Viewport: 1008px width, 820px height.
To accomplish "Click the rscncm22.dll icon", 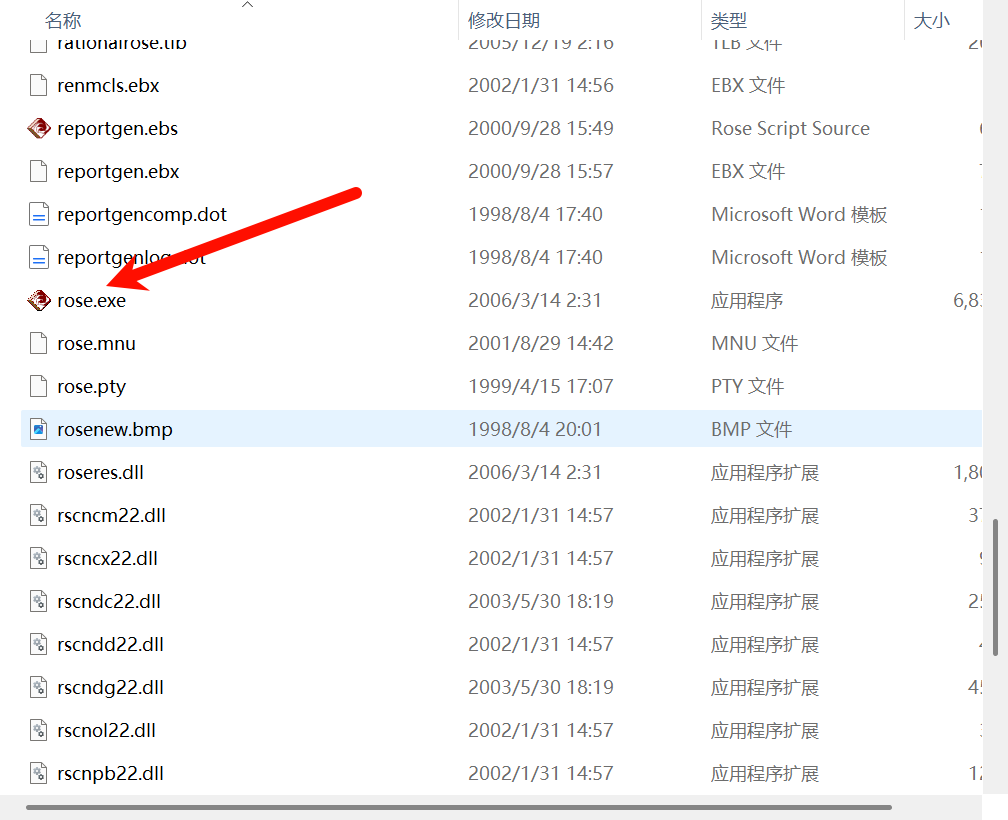I will pyautogui.click(x=39, y=515).
